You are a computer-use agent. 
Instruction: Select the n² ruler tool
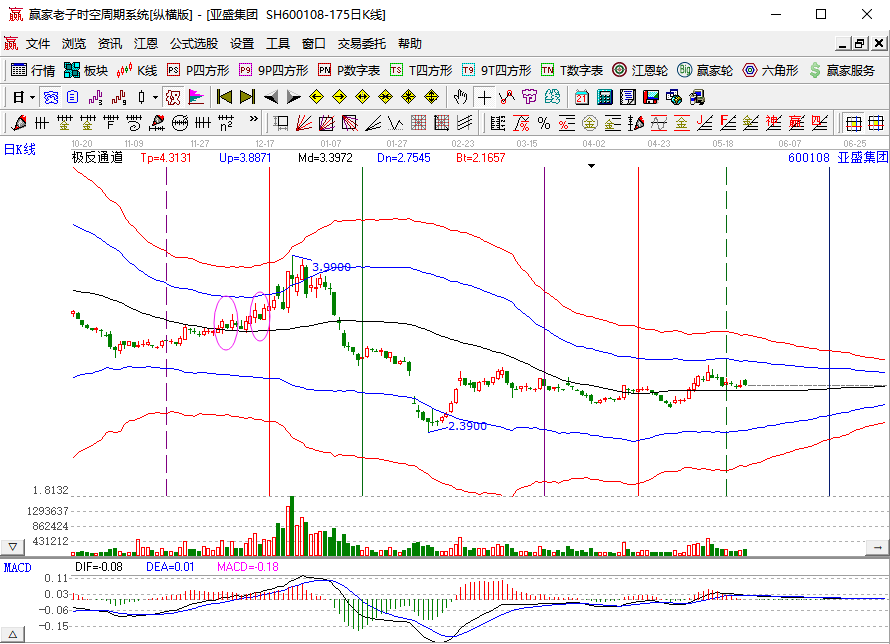226,123
